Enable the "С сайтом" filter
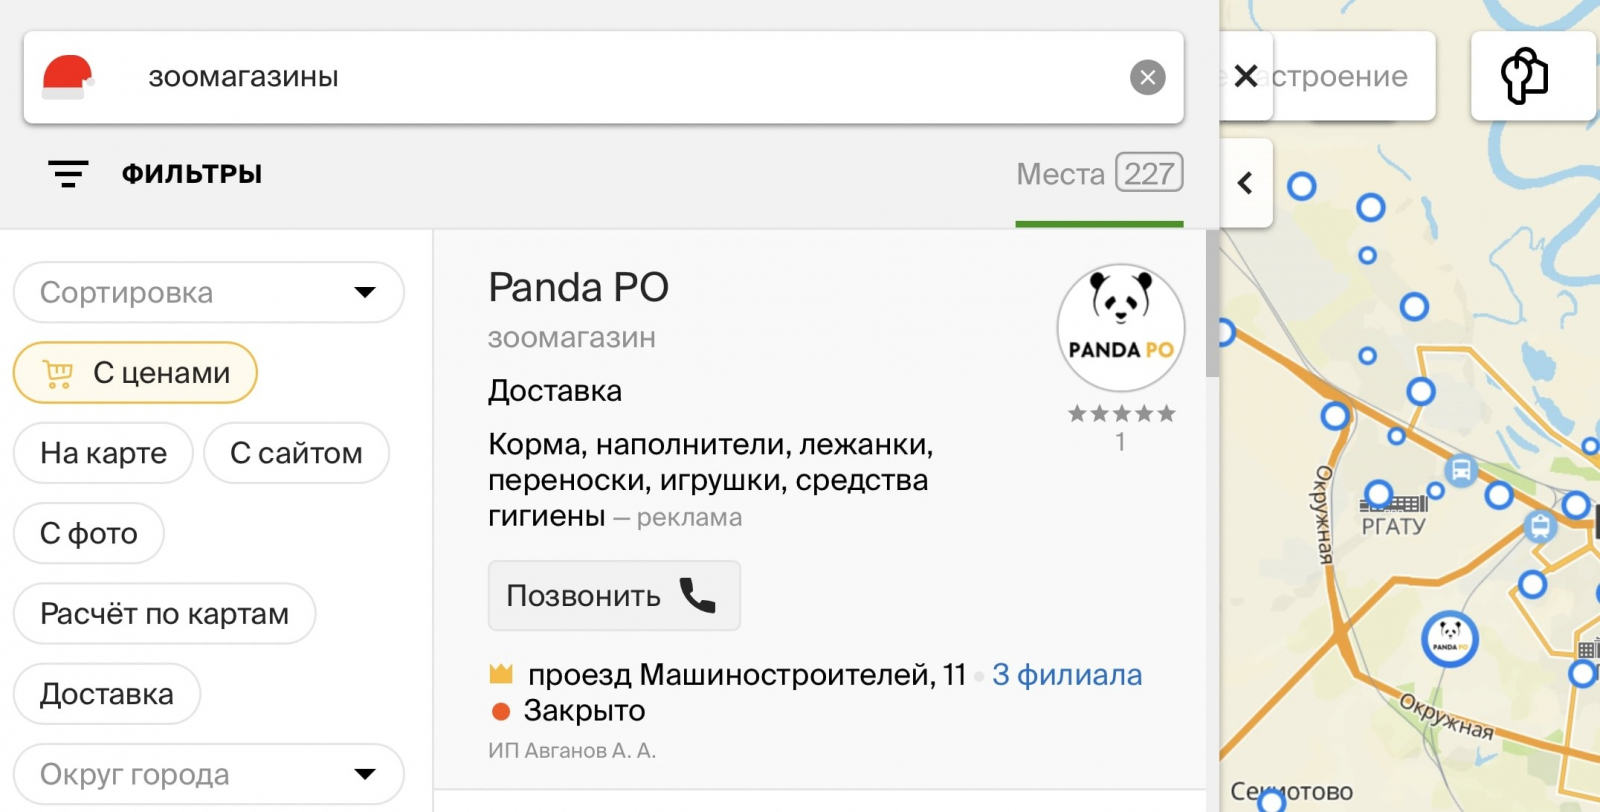Viewport: 1600px width, 812px height. point(296,453)
